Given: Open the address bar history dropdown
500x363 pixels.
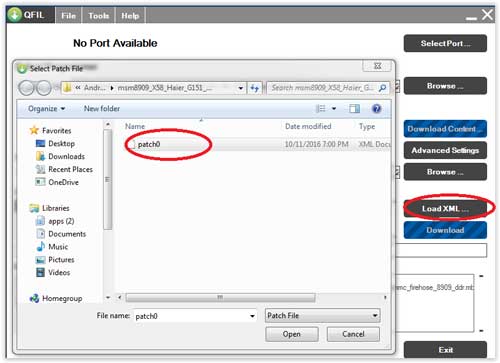Looking at the screenshot, I should coord(240,88).
